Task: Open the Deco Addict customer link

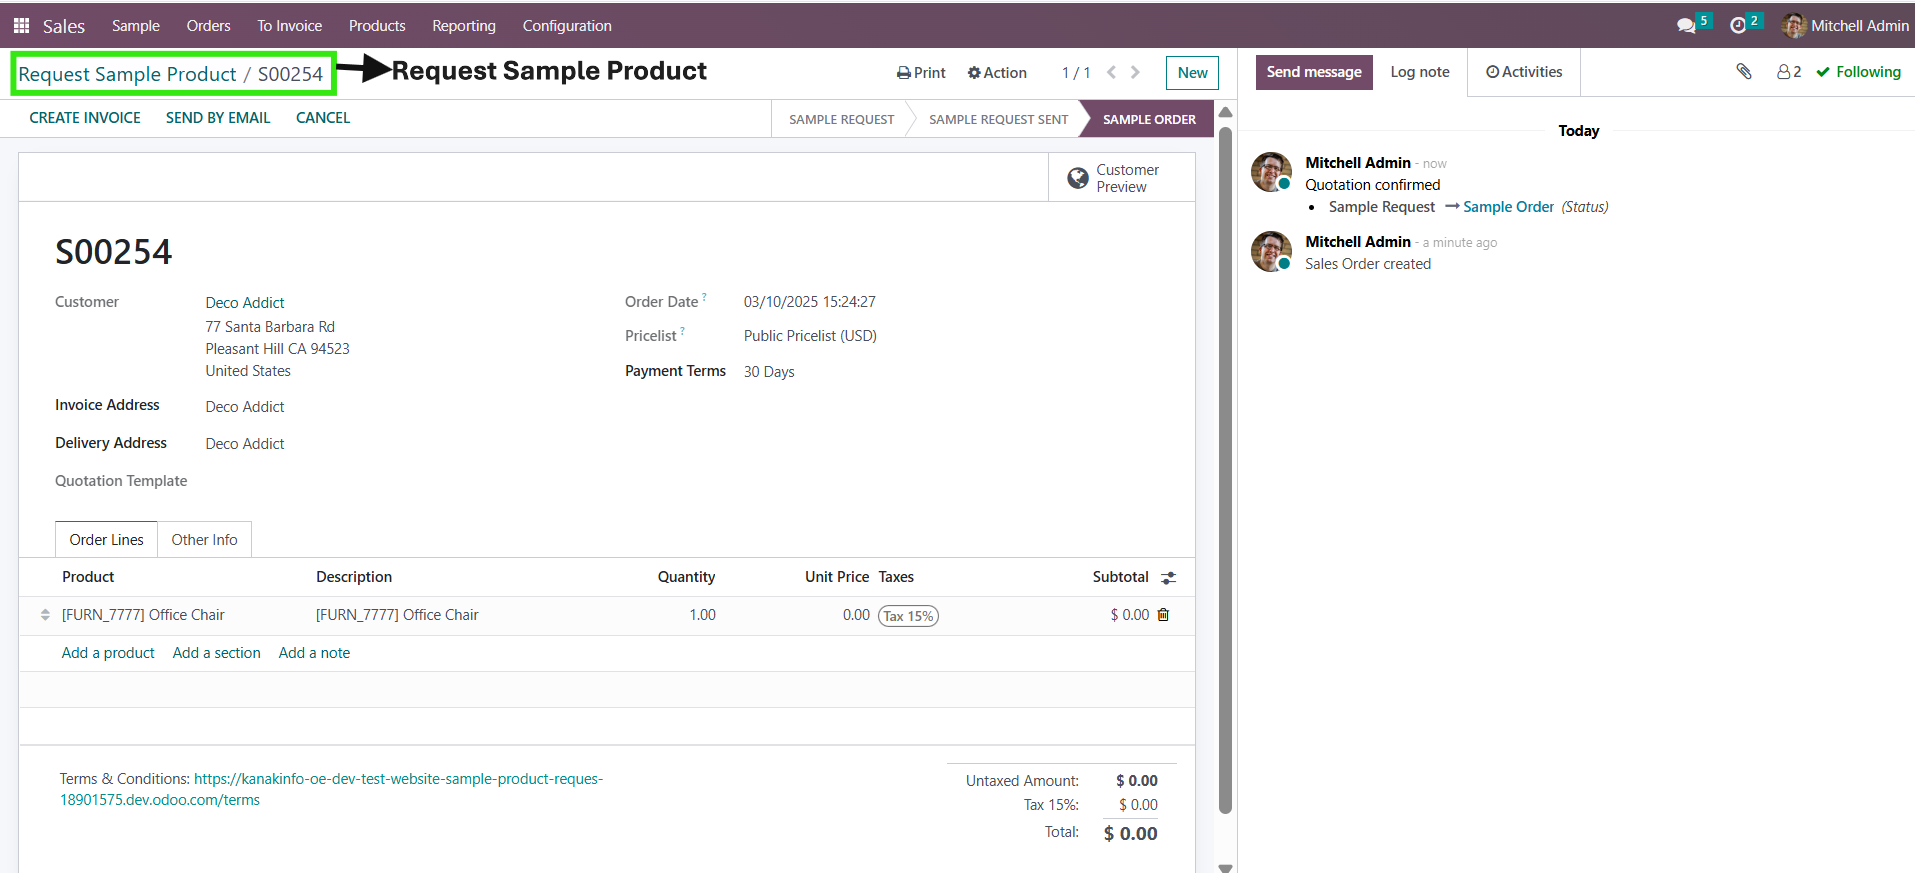Action: tap(245, 303)
